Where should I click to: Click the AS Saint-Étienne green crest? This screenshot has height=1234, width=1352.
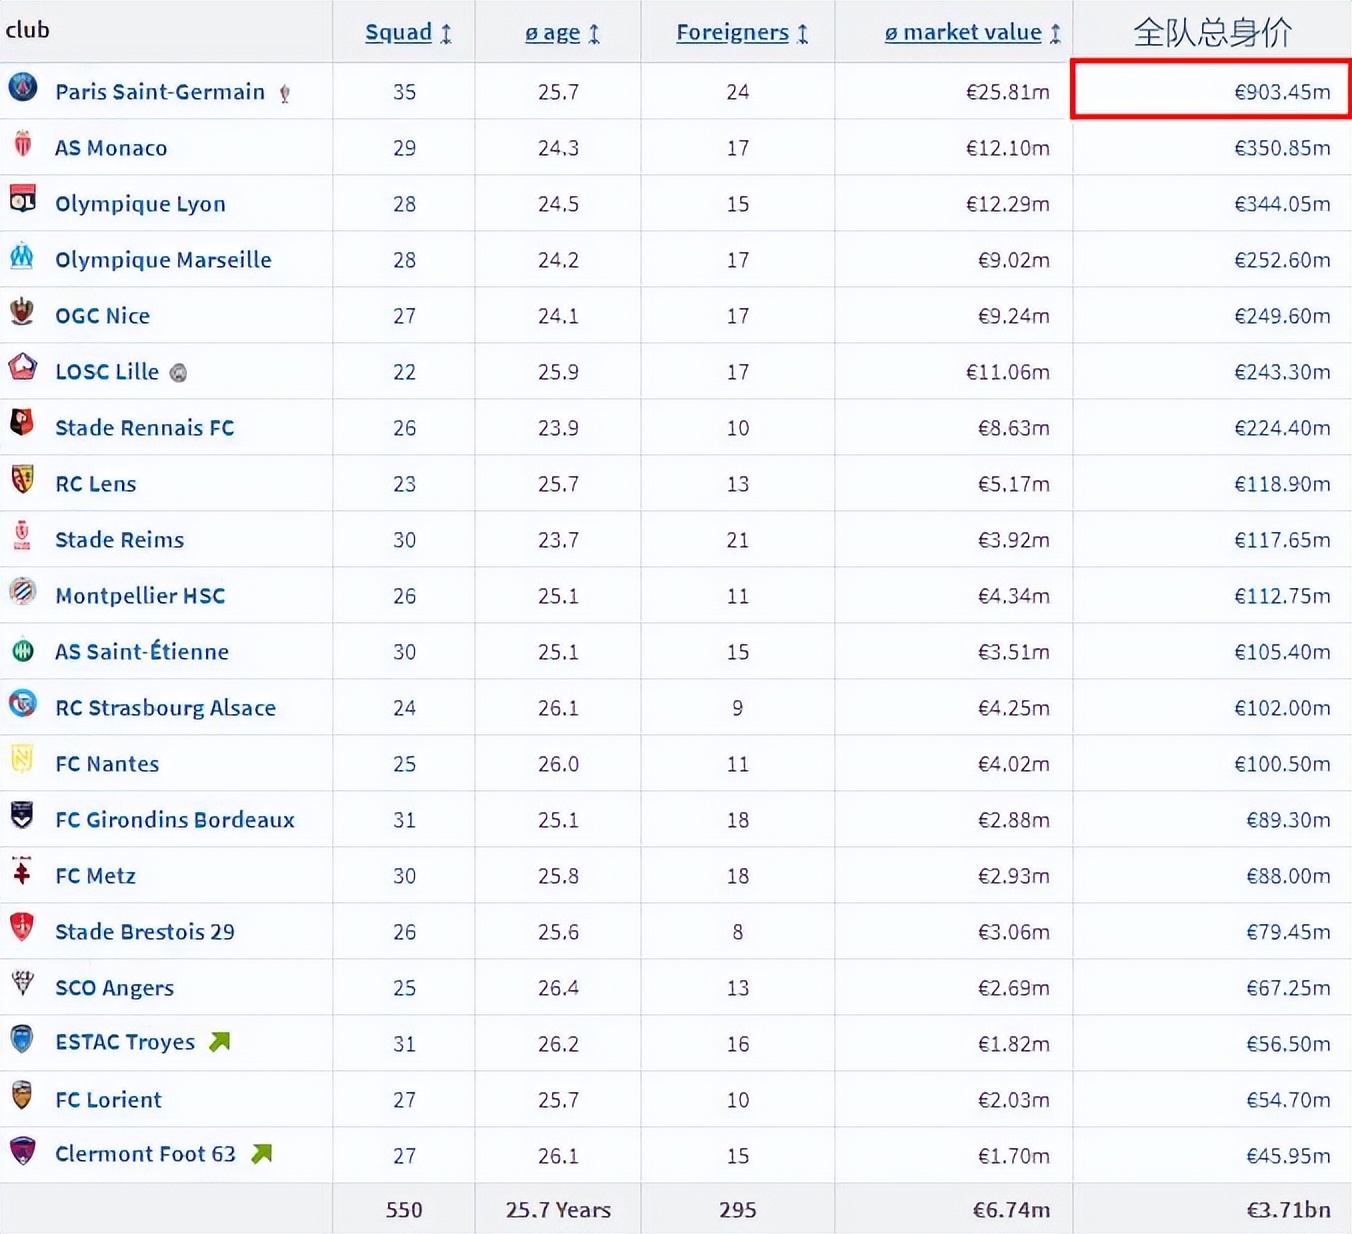coord(22,651)
